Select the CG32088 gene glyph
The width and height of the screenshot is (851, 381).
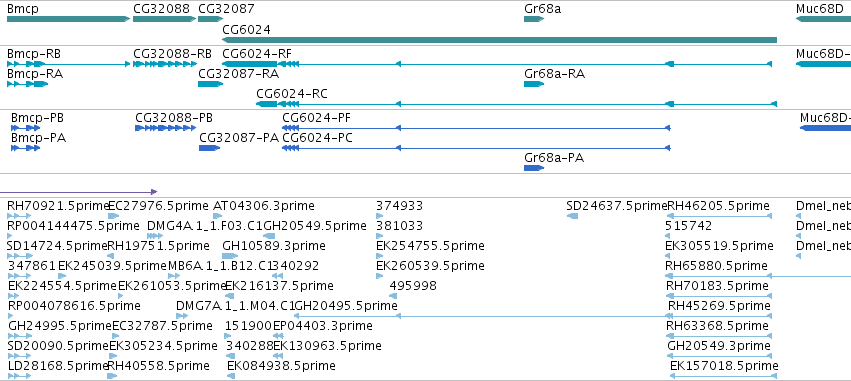click(164, 19)
